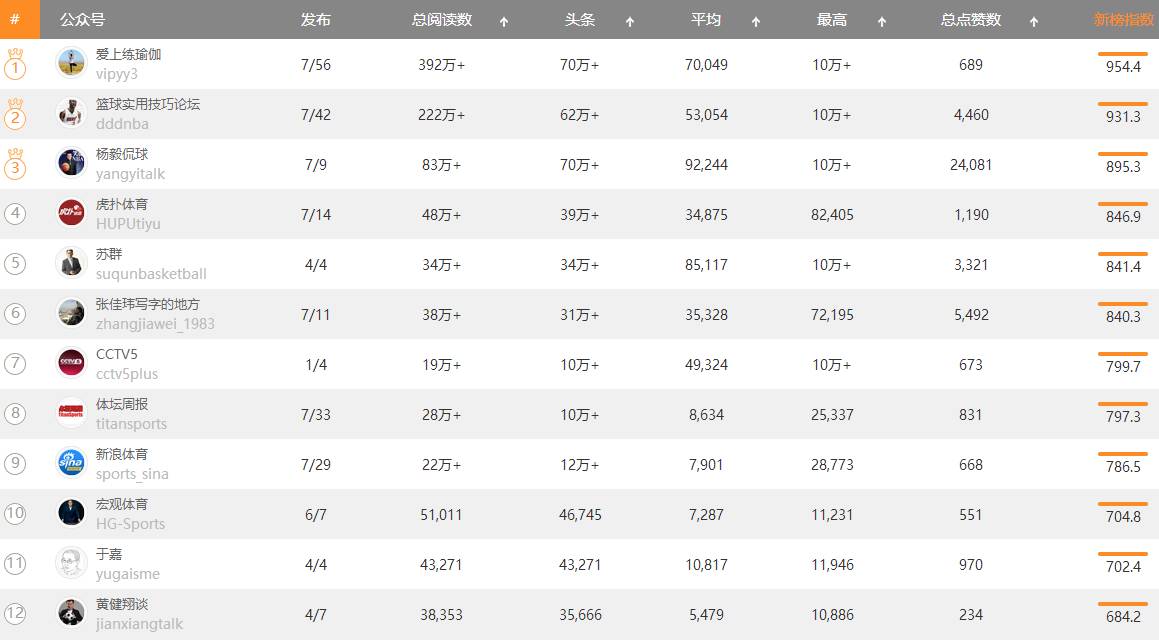This screenshot has height=642, width=1159.
Task: Sort by 最高 arrow
Action: coord(882,21)
